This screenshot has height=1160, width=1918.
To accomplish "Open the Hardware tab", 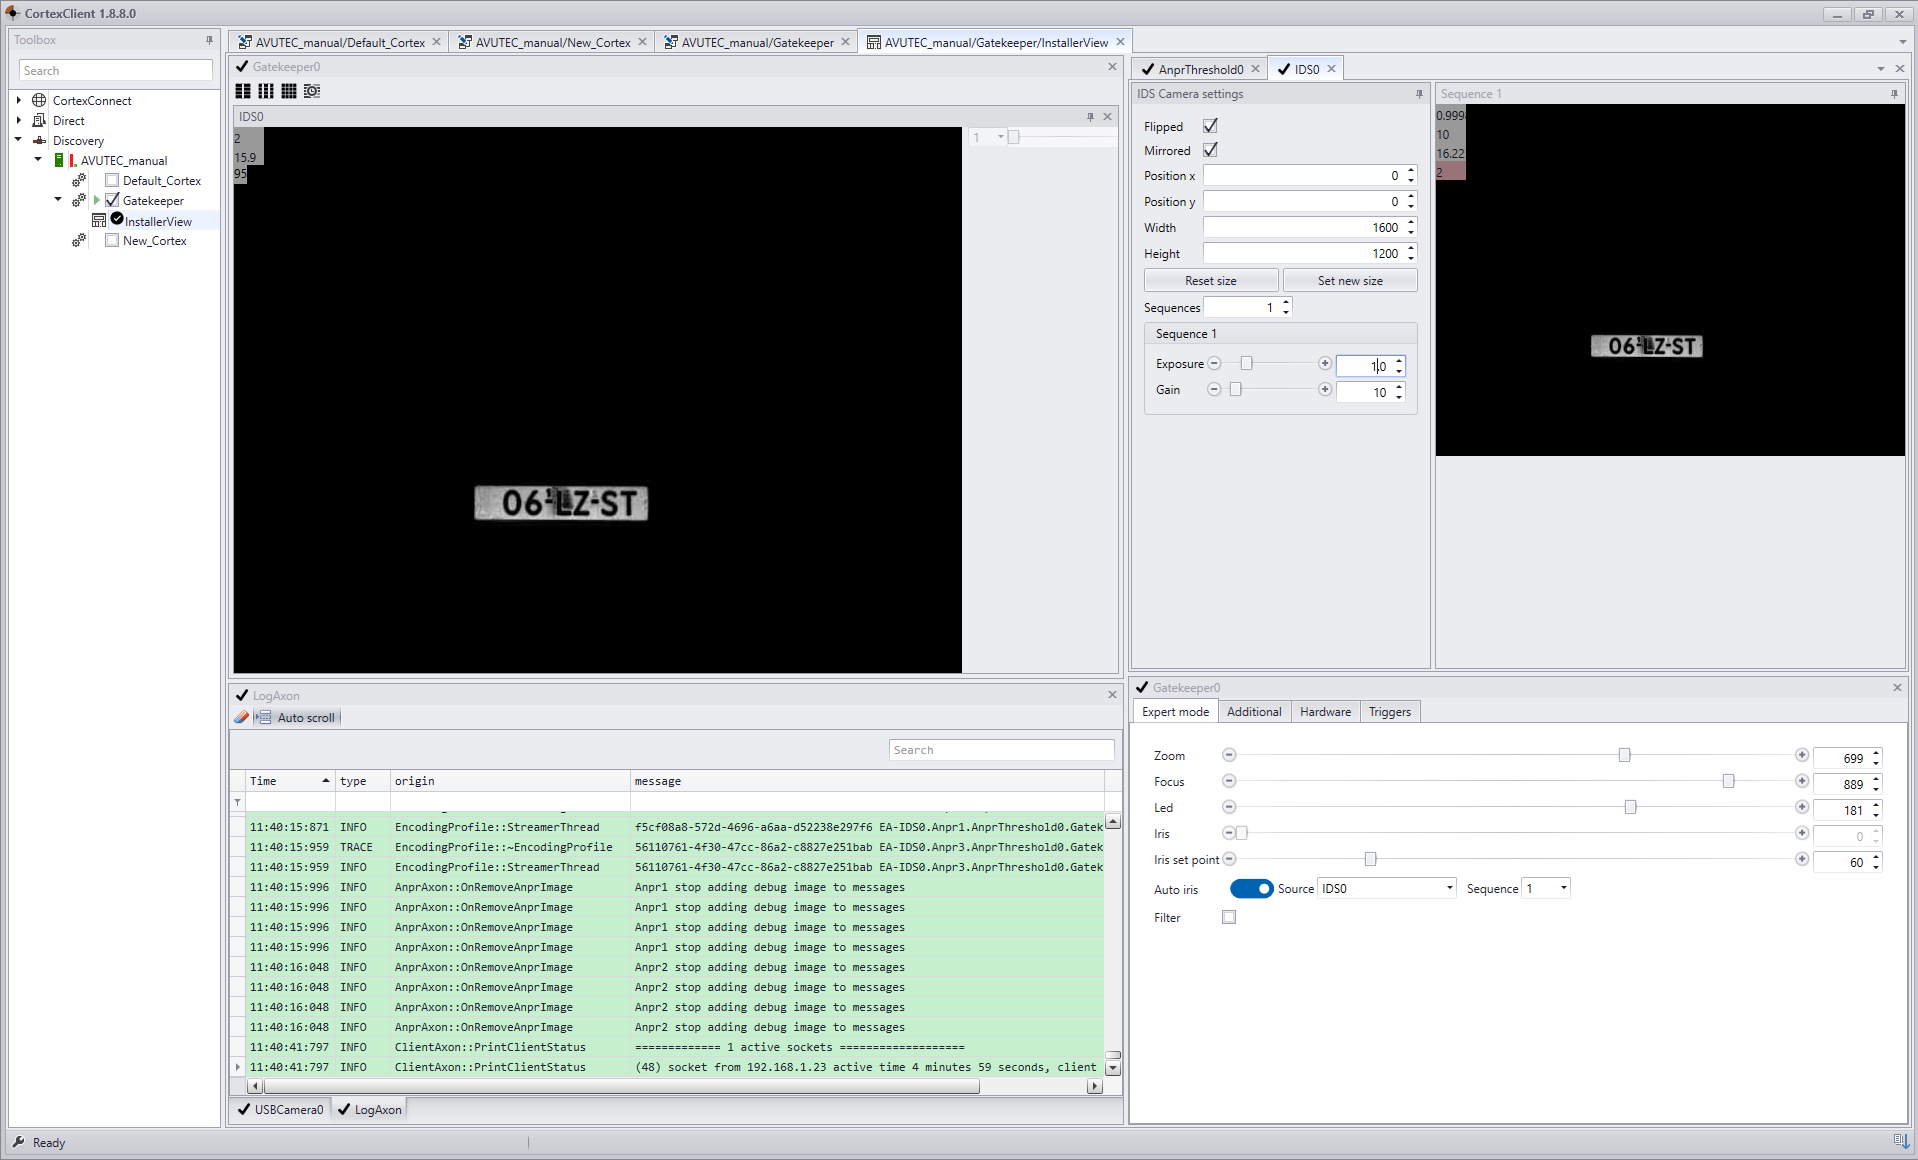I will (x=1325, y=712).
